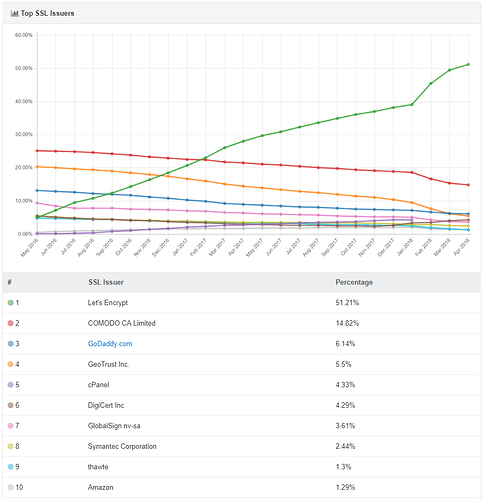Click the 60.00% y-axis label
The image size is (484, 499).
(x=24, y=35)
